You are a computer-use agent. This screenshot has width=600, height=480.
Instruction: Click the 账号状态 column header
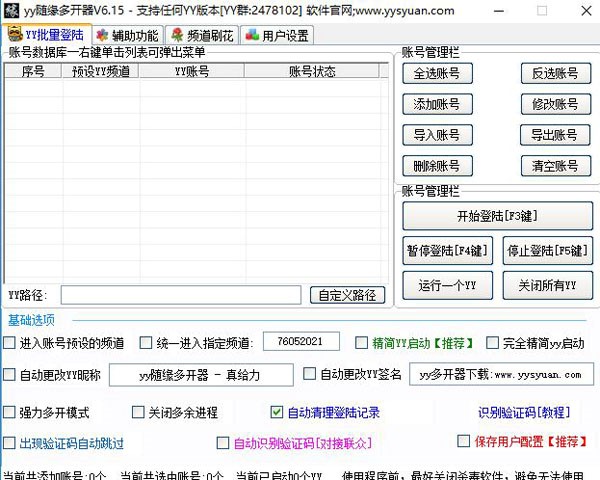[312, 72]
